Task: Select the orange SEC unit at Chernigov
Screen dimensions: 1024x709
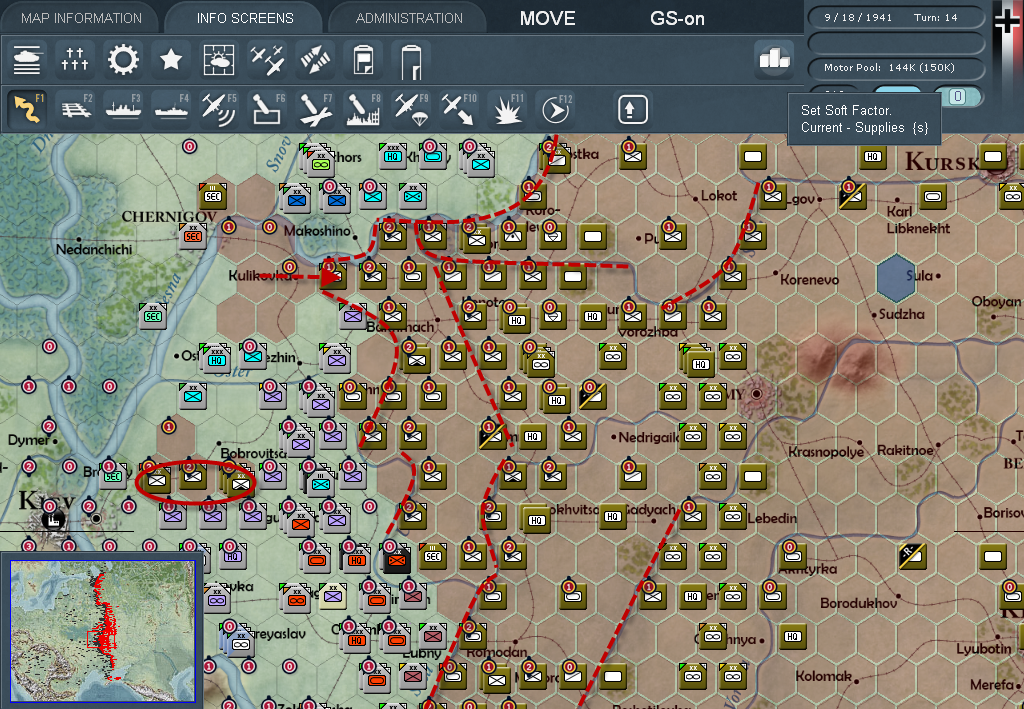Action: (x=193, y=235)
